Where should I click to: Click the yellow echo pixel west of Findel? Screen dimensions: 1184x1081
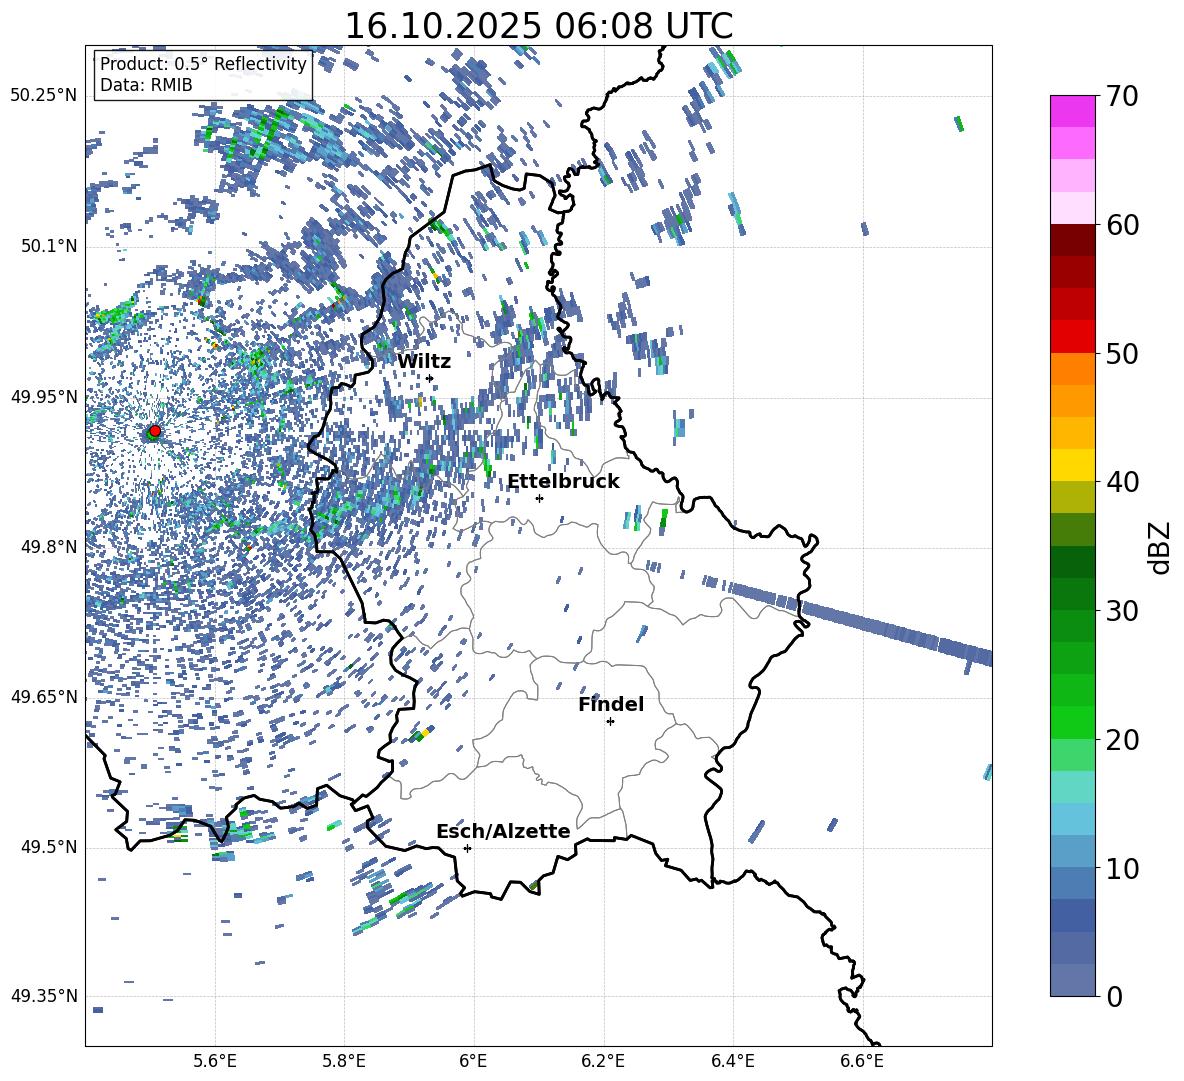point(426,732)
